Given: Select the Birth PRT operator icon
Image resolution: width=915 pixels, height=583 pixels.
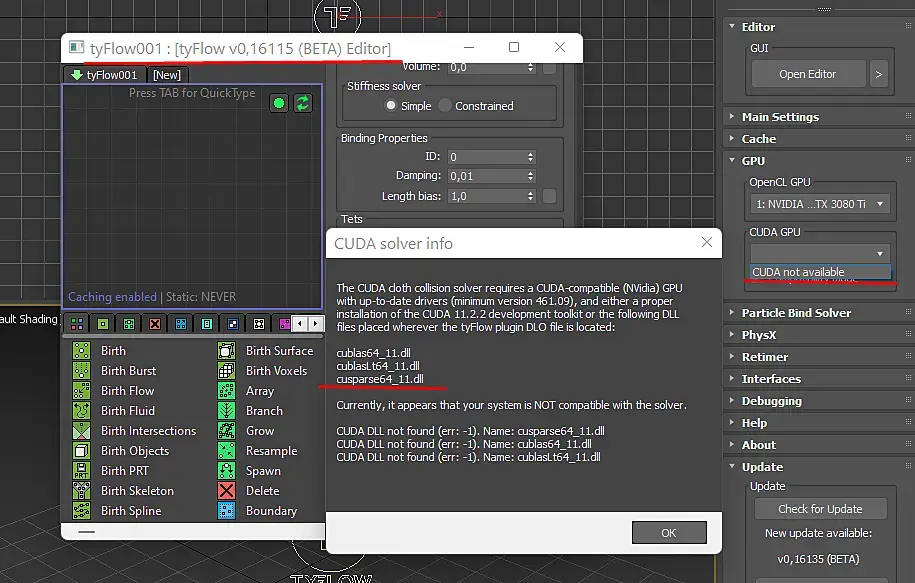Looking at the screenshot, I should coord(81,470).
